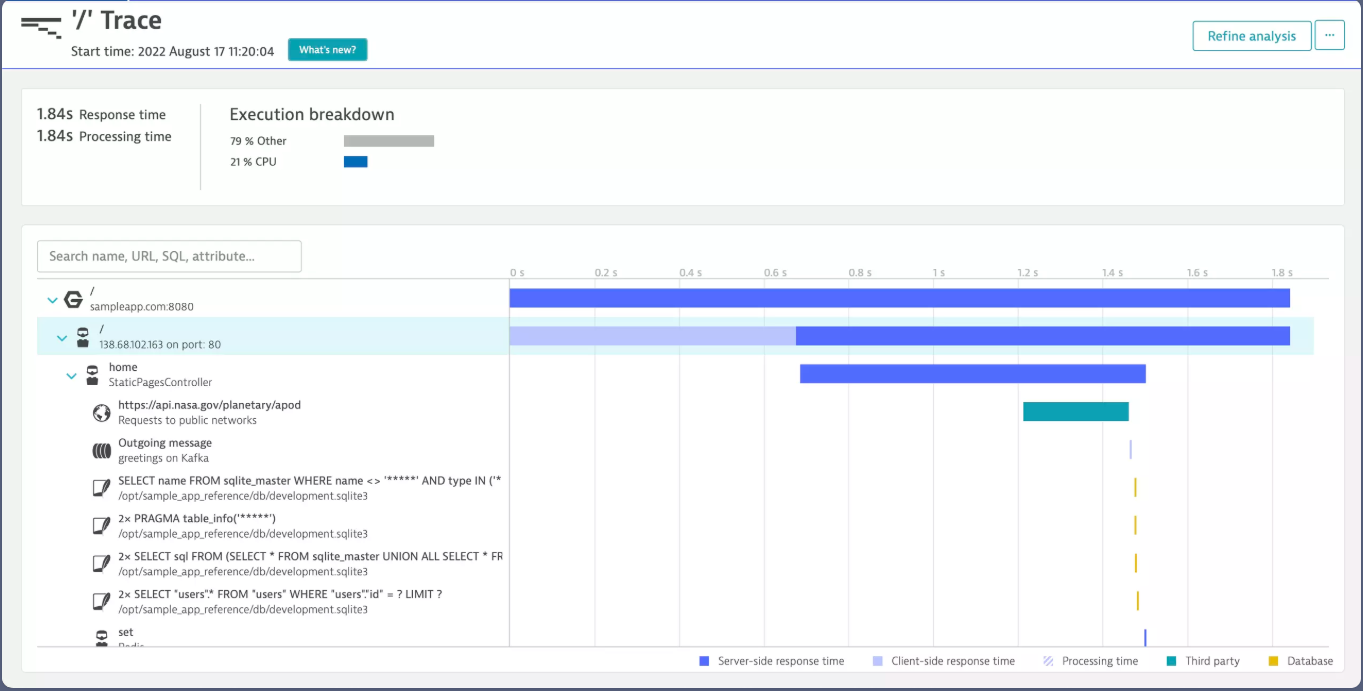Click the search name, URL, SQL field
Image resolution: width=1363 pixels, height=691 pixels.
click(169, 256)
